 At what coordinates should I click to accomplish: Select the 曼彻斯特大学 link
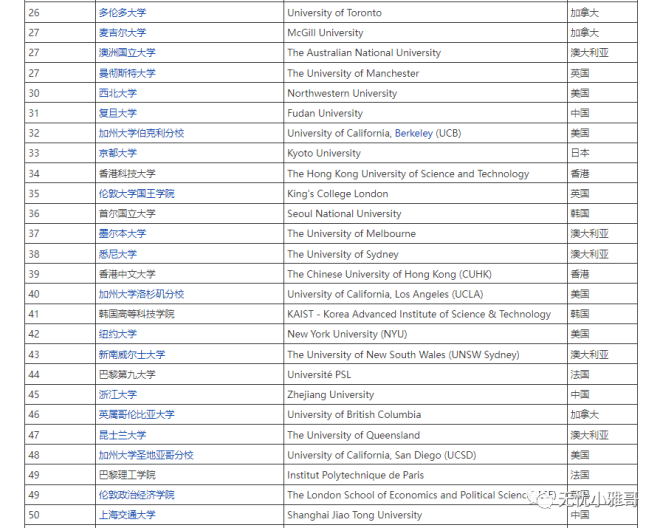126,73
